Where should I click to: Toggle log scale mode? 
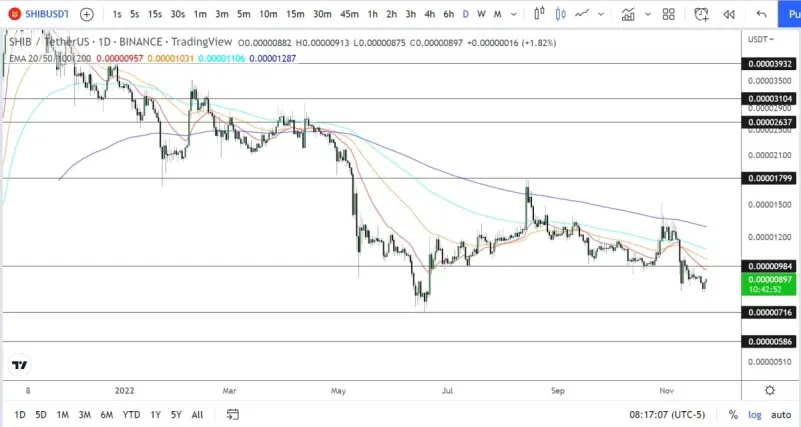pyautogui.click(x=755, y=415)
